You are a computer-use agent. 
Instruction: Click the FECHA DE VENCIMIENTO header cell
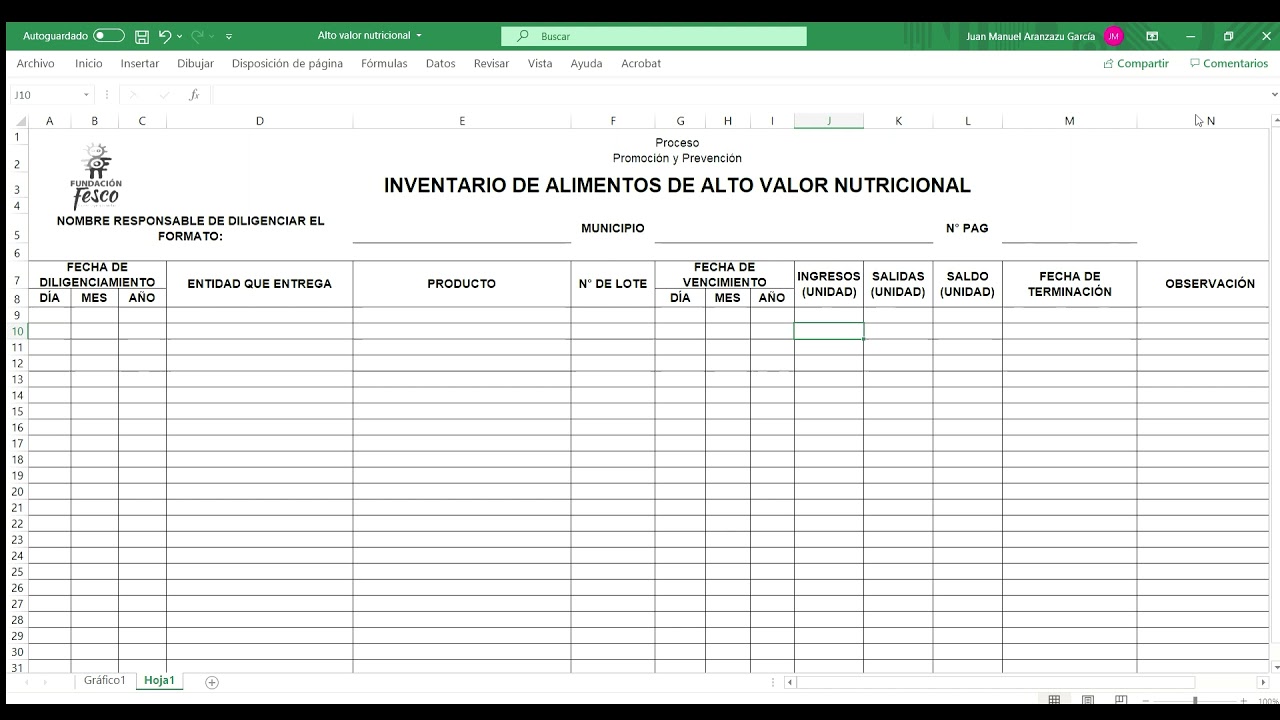[725, 275]
